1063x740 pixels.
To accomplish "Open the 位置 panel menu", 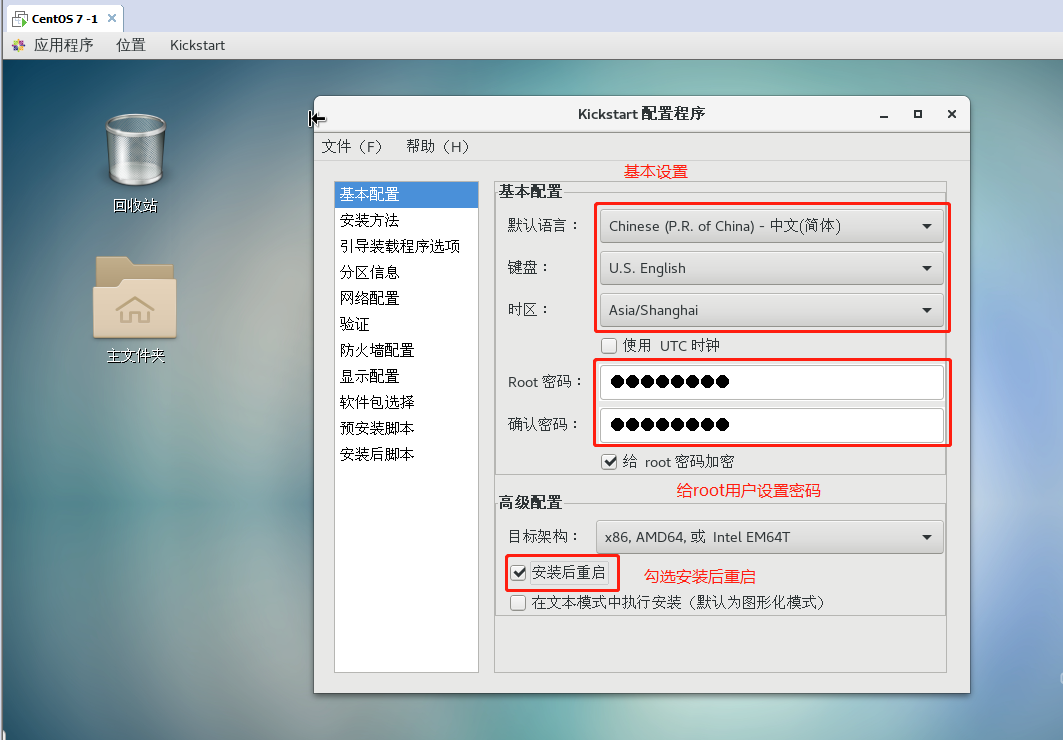I will point(131,45).
